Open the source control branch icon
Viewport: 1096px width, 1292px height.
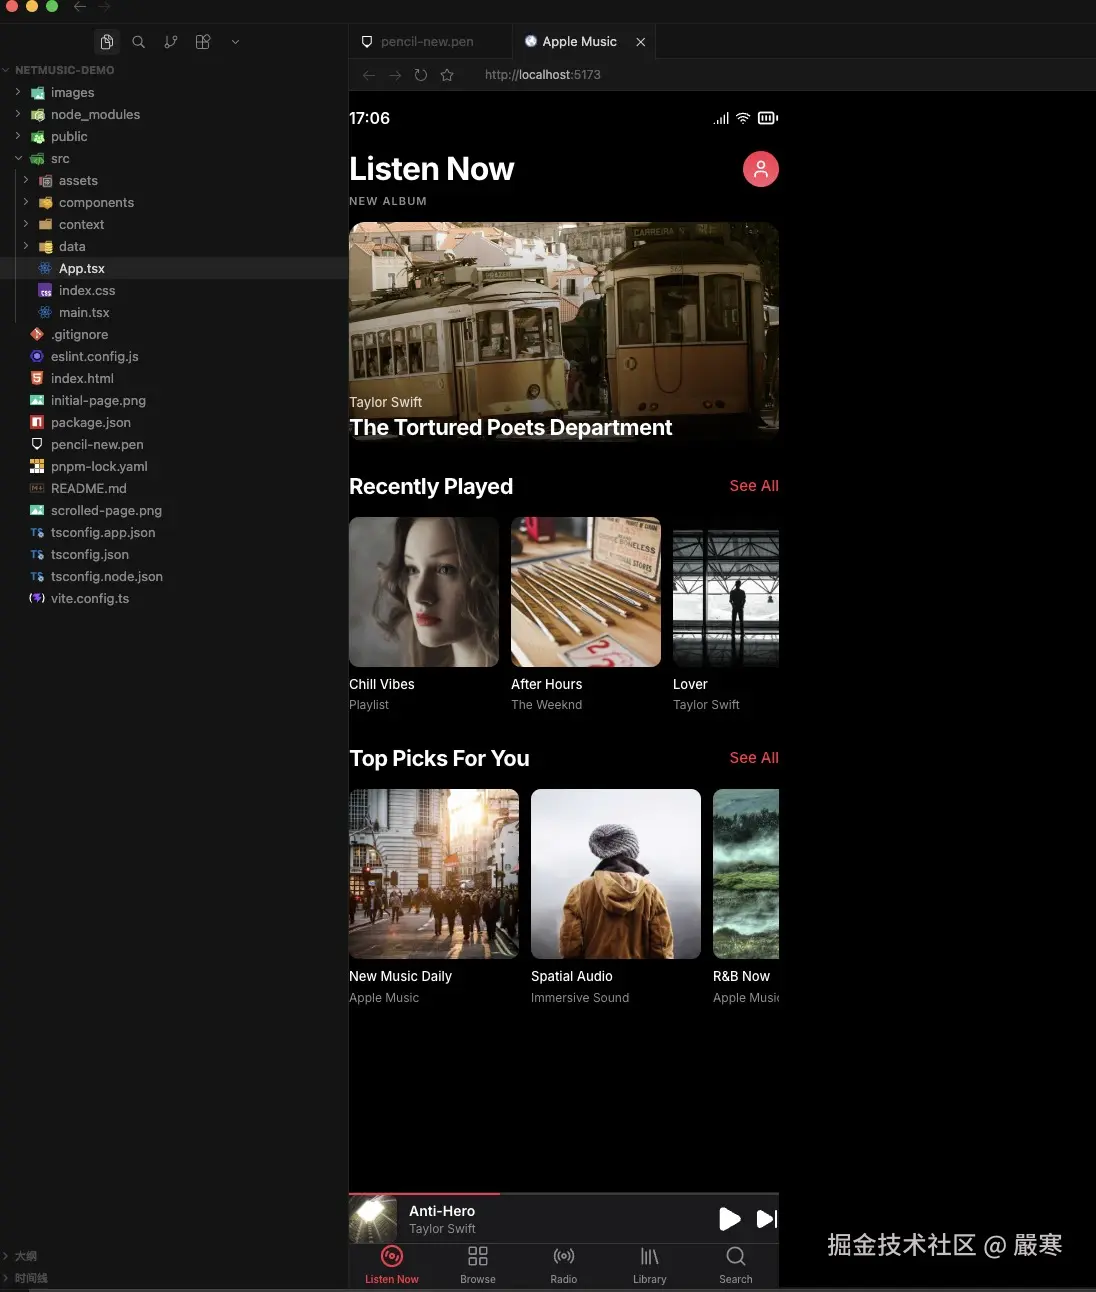(171, 42)
